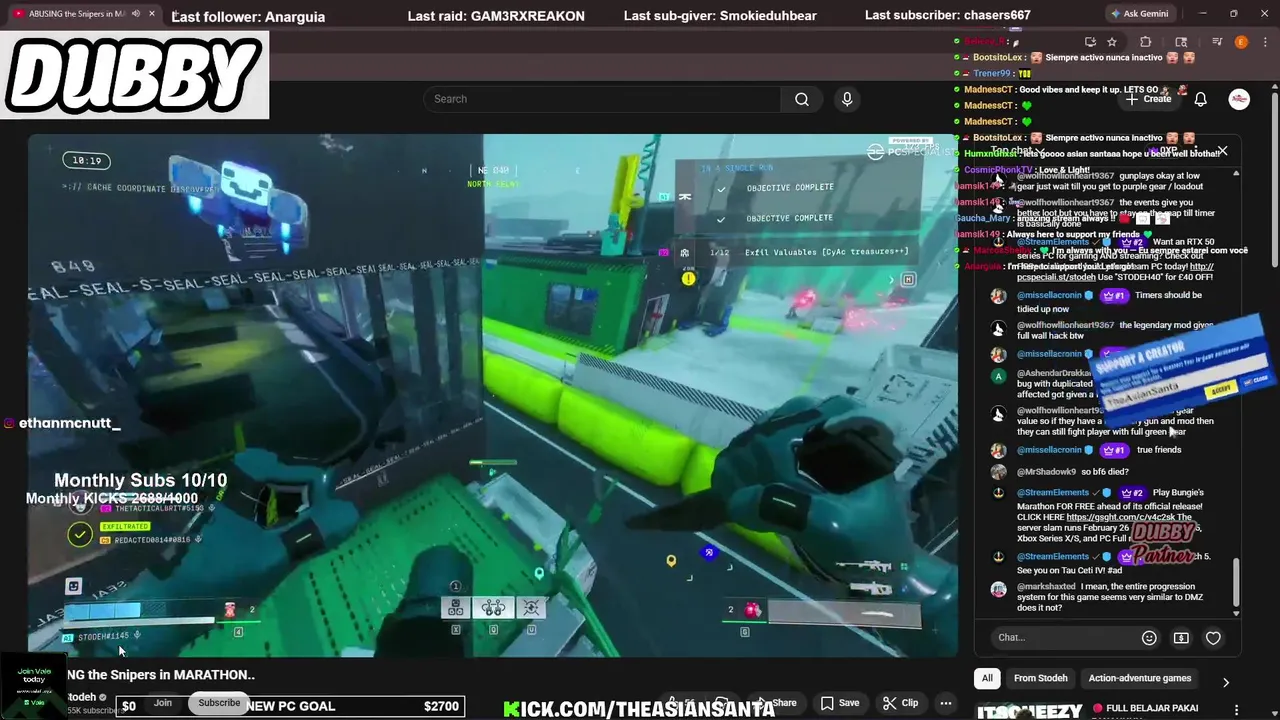Click the #1 member badge by 'true friends'

1114,450
